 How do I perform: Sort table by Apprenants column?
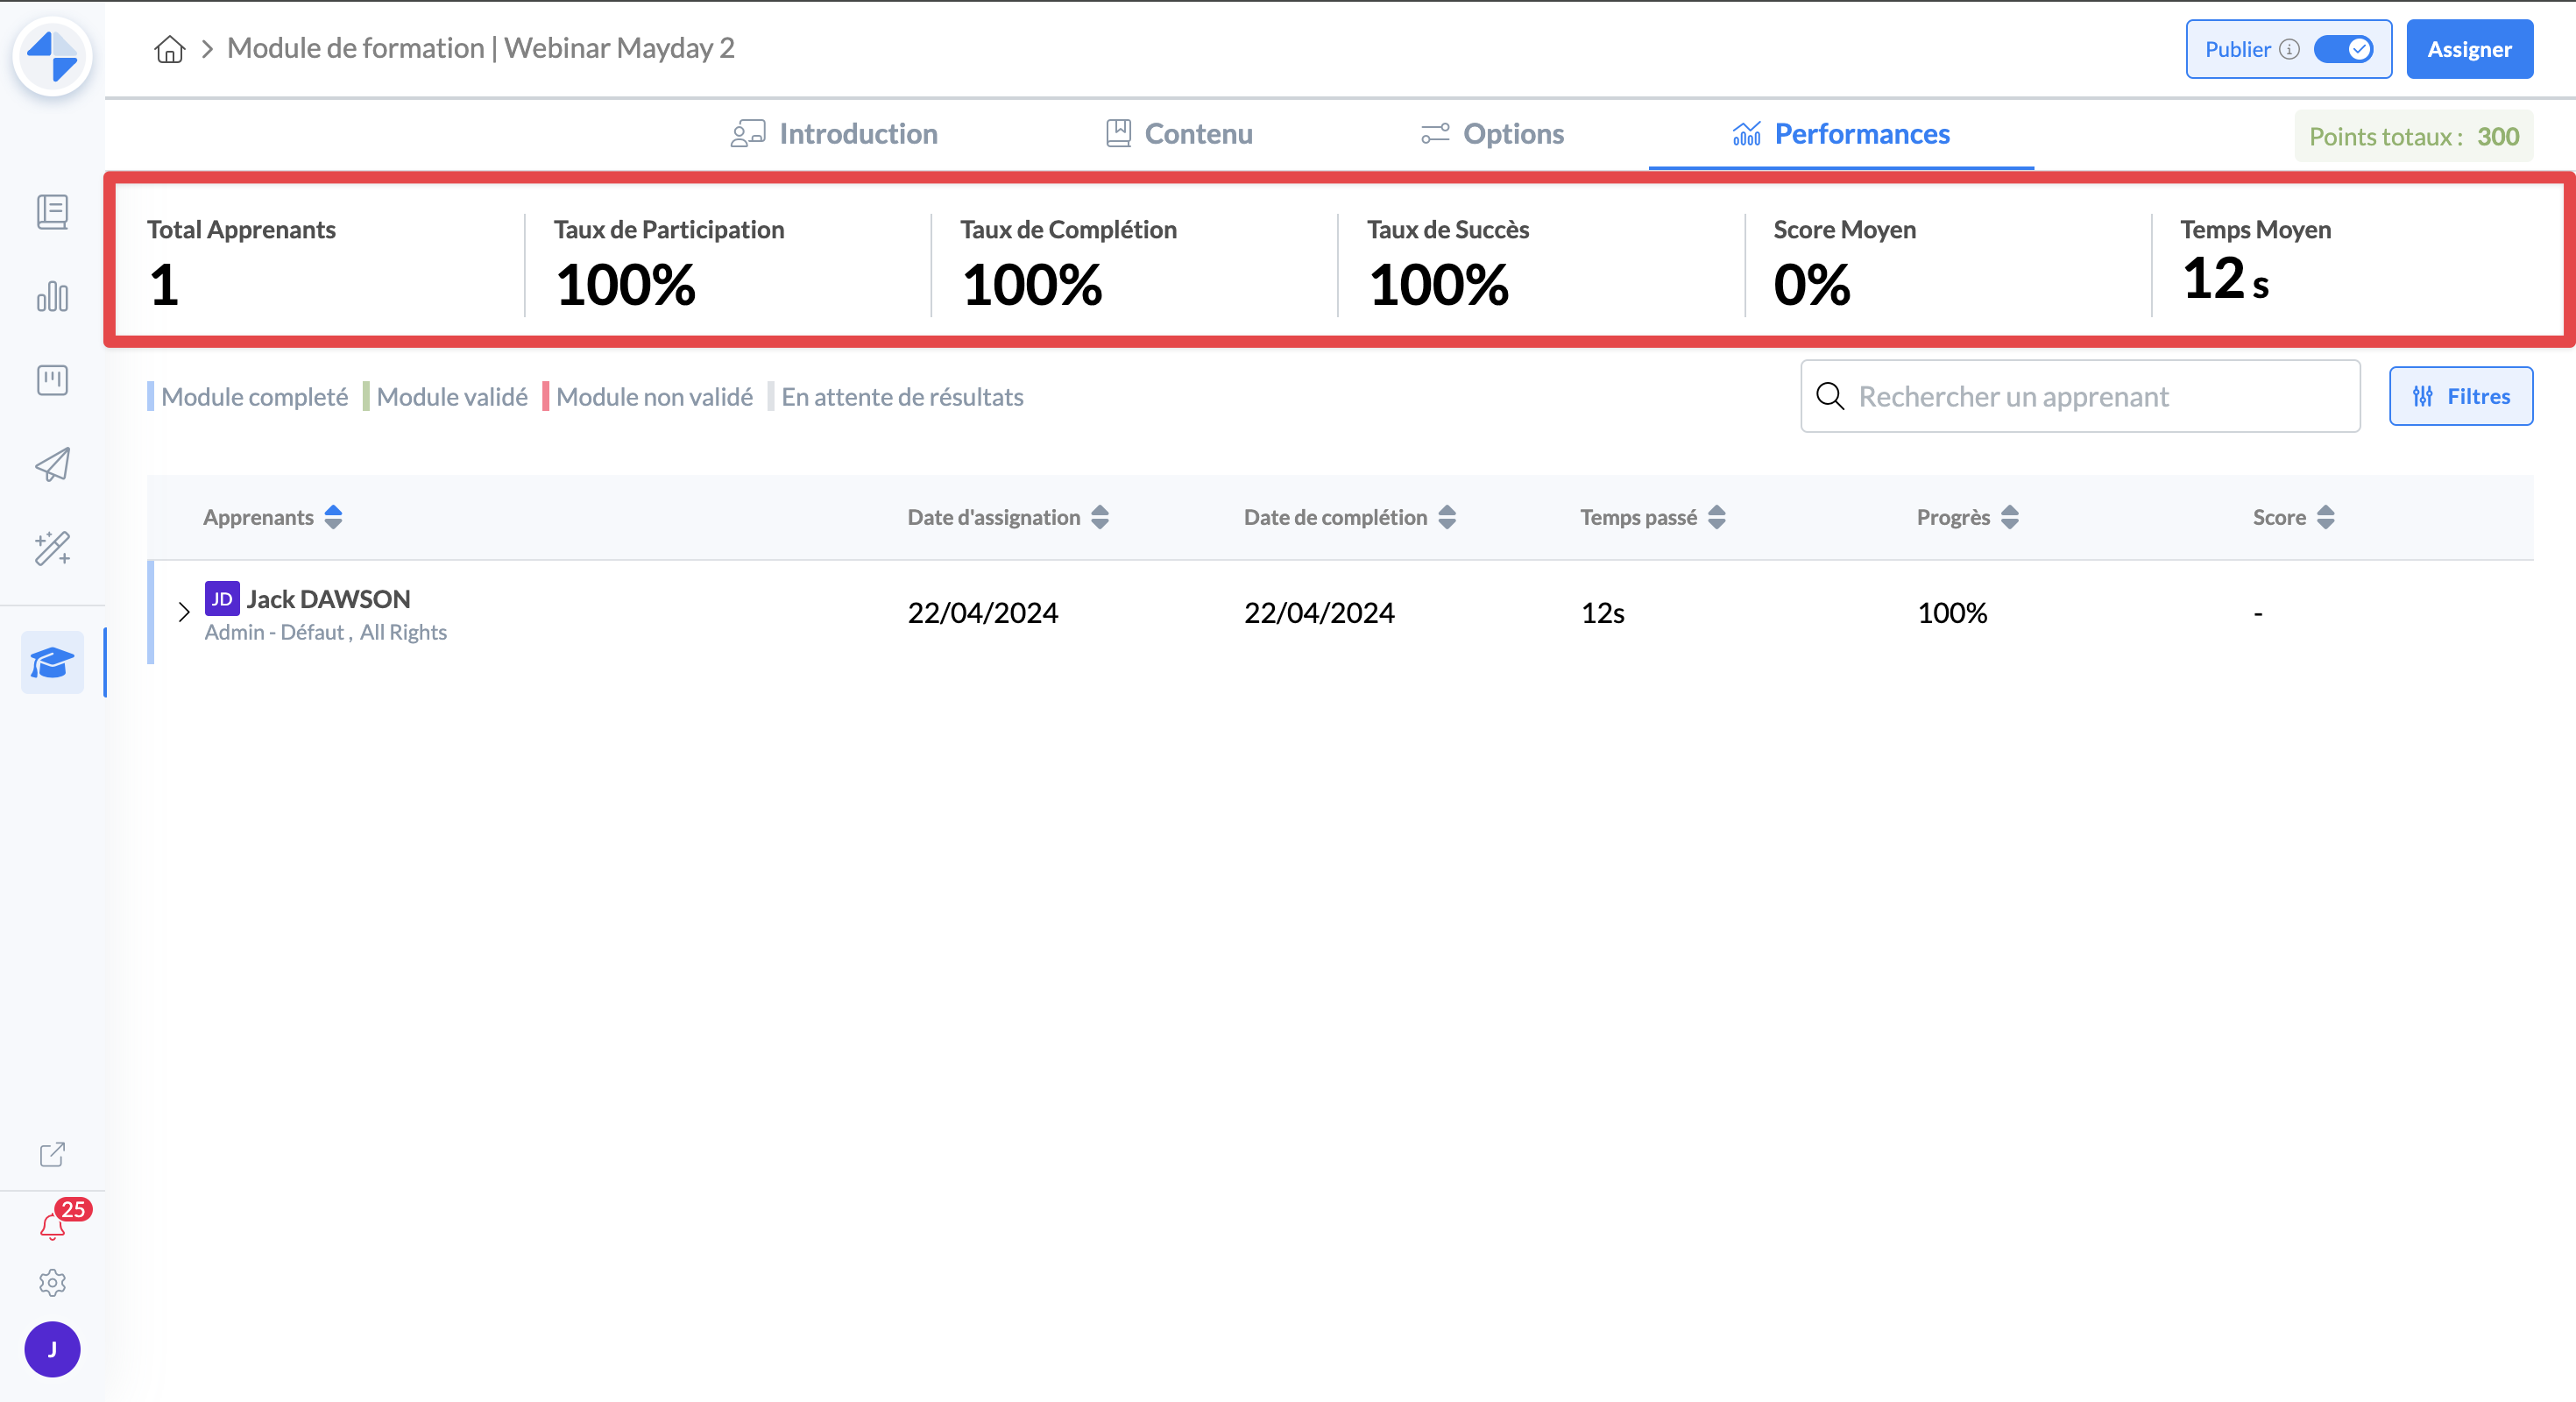pos(333,517)
